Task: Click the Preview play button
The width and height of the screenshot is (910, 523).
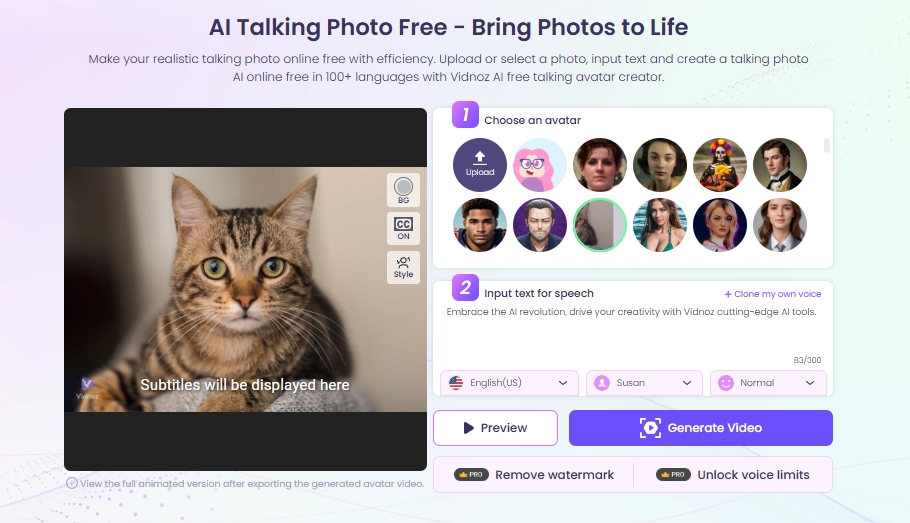Action: coord(495,428)
